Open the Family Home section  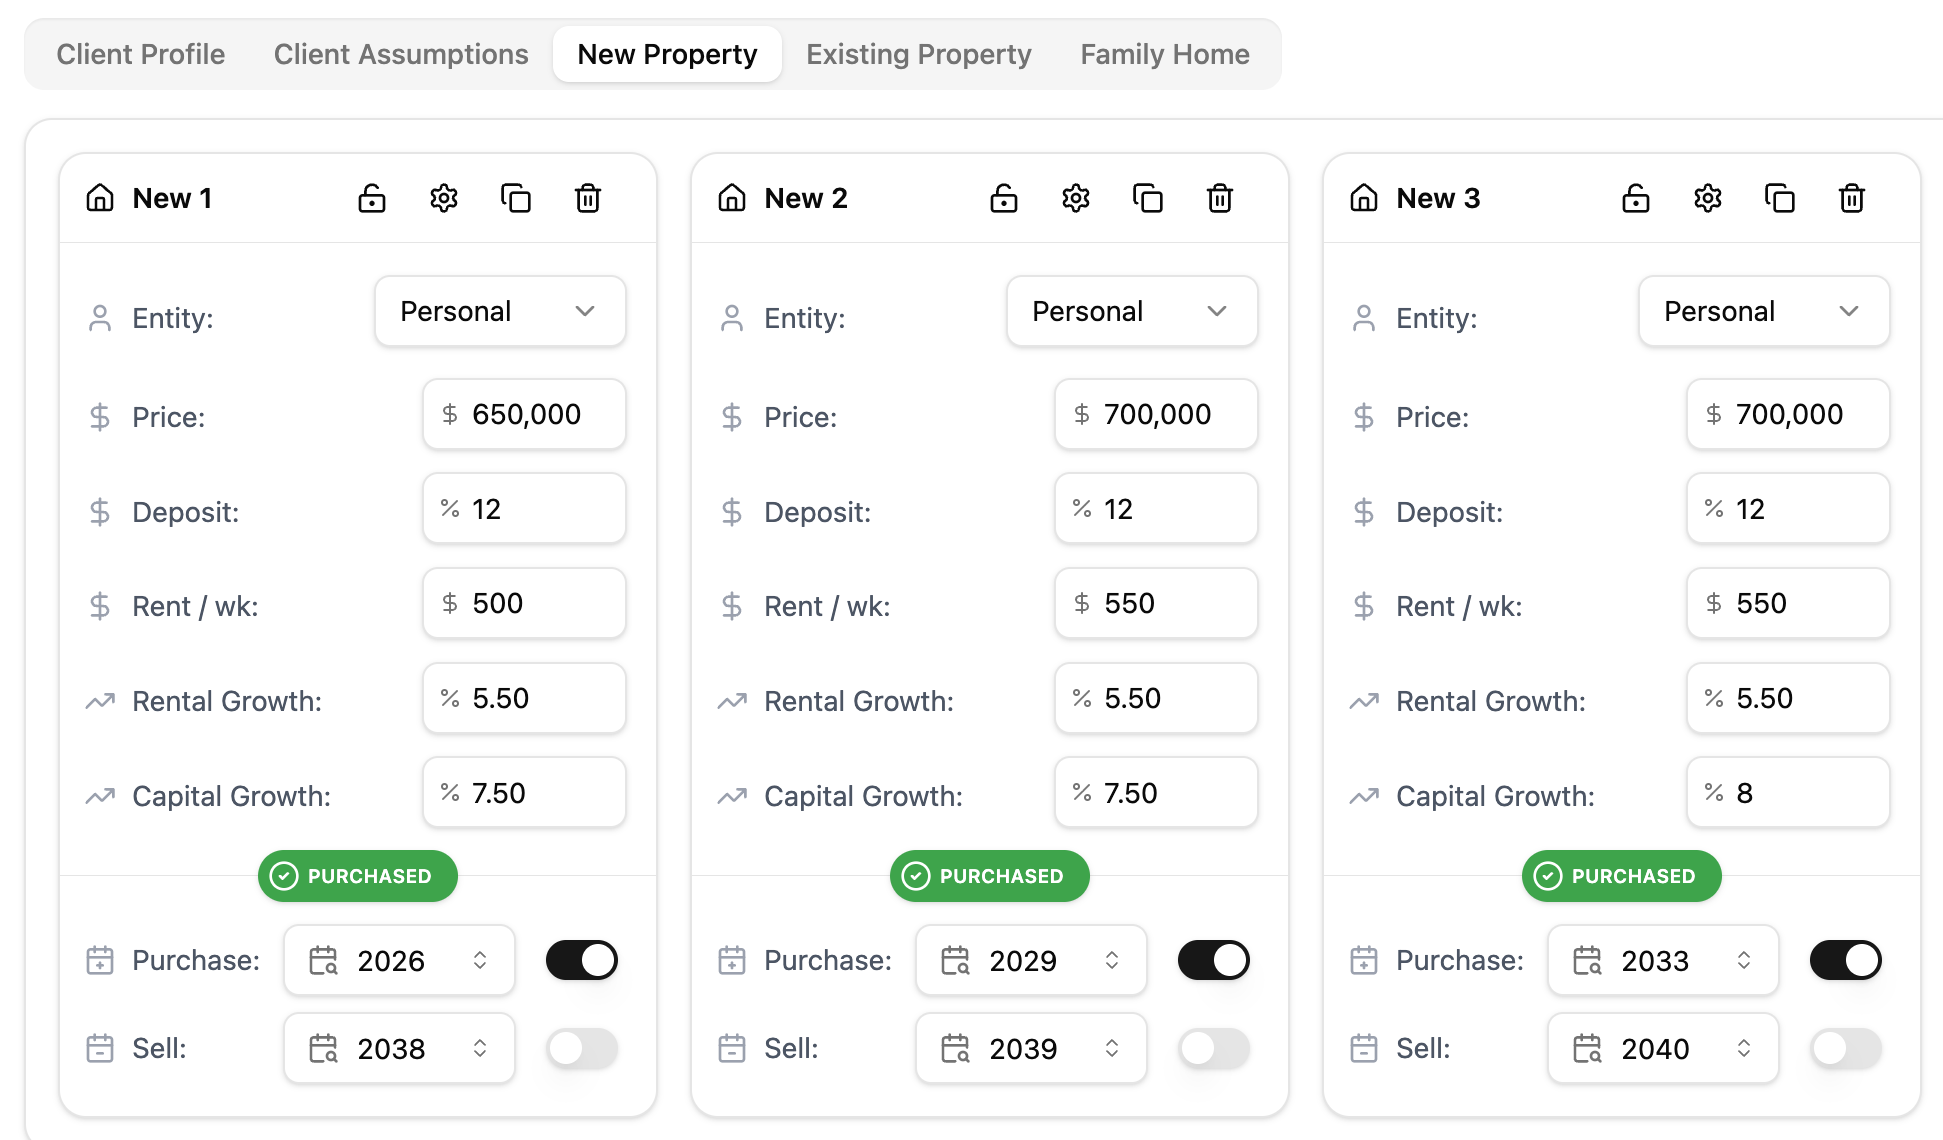tap(1163, 54)
